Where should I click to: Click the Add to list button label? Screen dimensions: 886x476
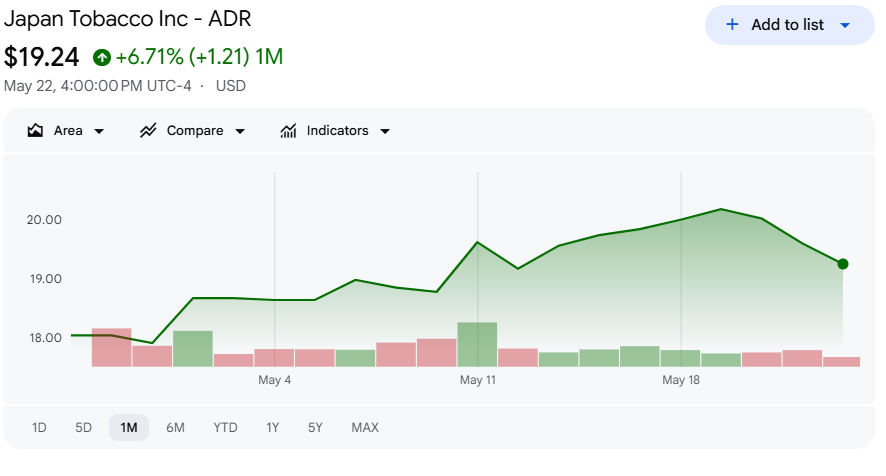click(x=787, y=25)
